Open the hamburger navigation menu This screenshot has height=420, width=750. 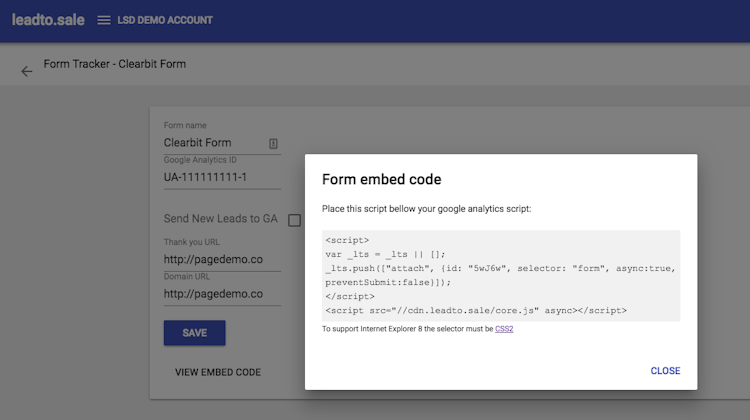point(104,20)
